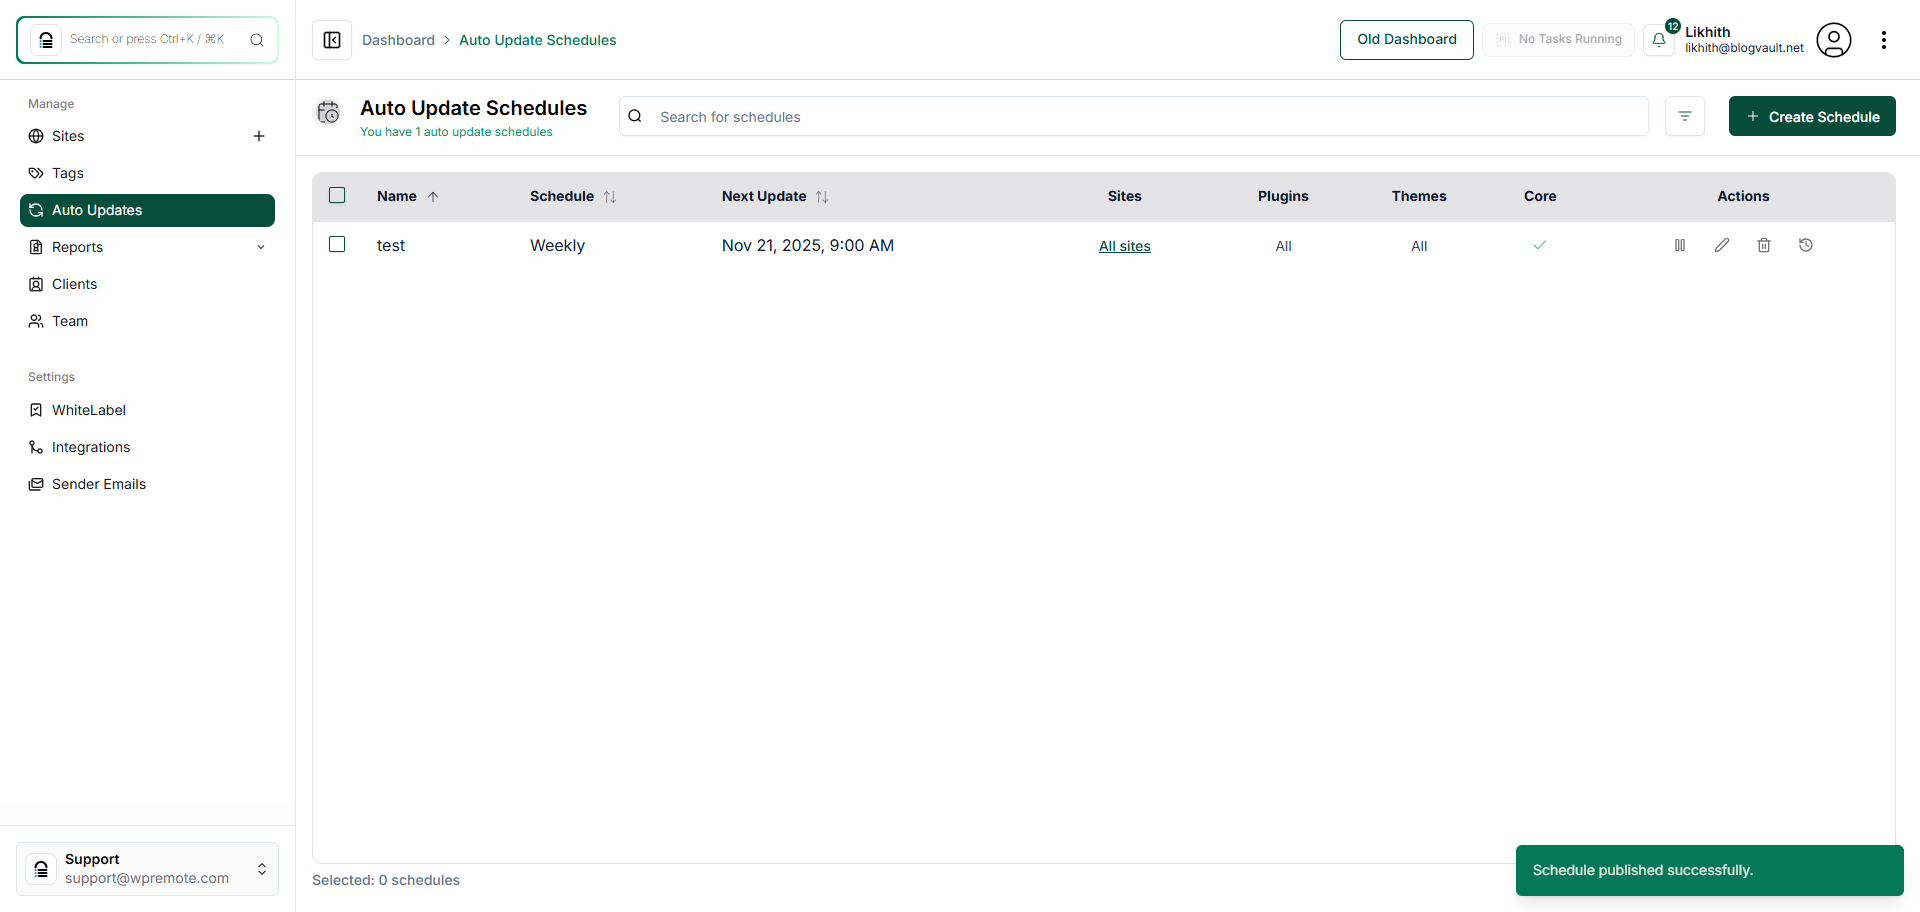The image size is (1920, 912).
Task: Click the Schedule published successfully toast
Action: coord(1709,870)
